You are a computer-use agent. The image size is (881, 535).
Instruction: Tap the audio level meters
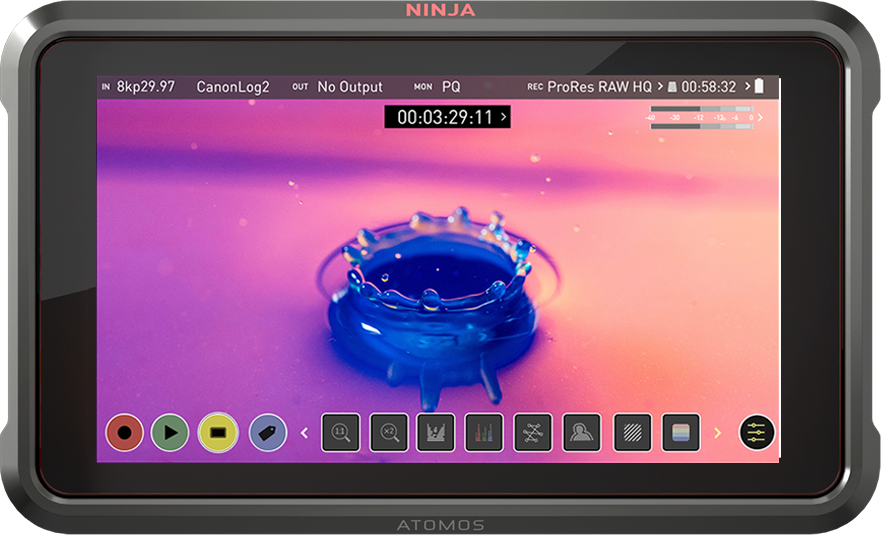[x=702, y=118]
